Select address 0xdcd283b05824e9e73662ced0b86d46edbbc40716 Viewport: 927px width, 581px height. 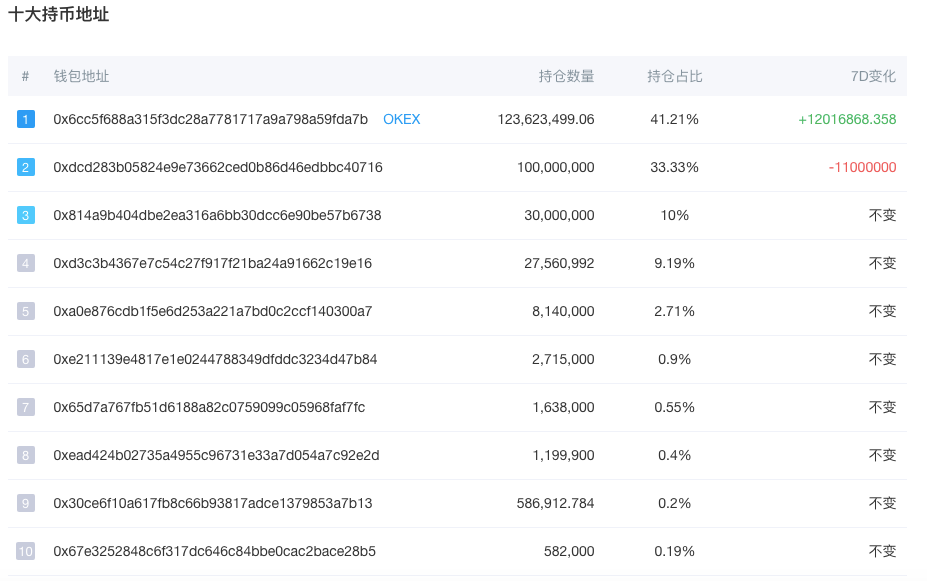click(218, 167)
